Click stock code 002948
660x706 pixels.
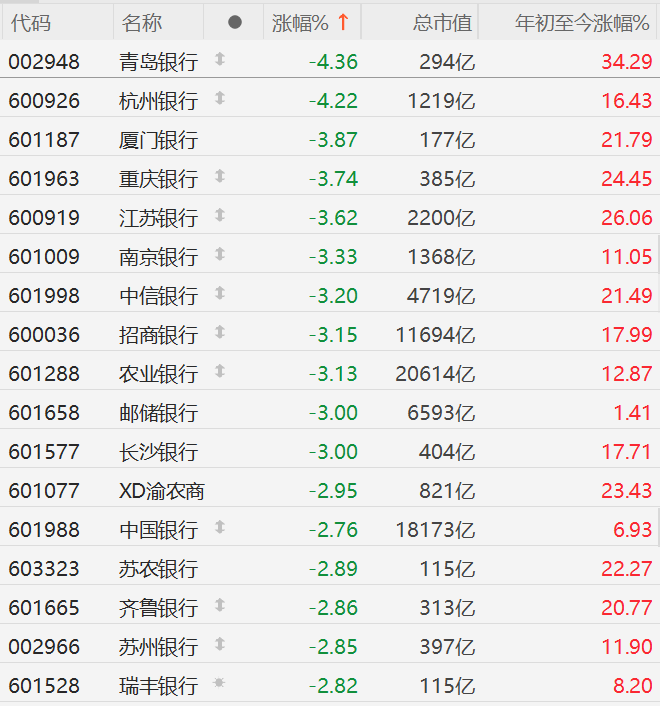click(44, 62)
